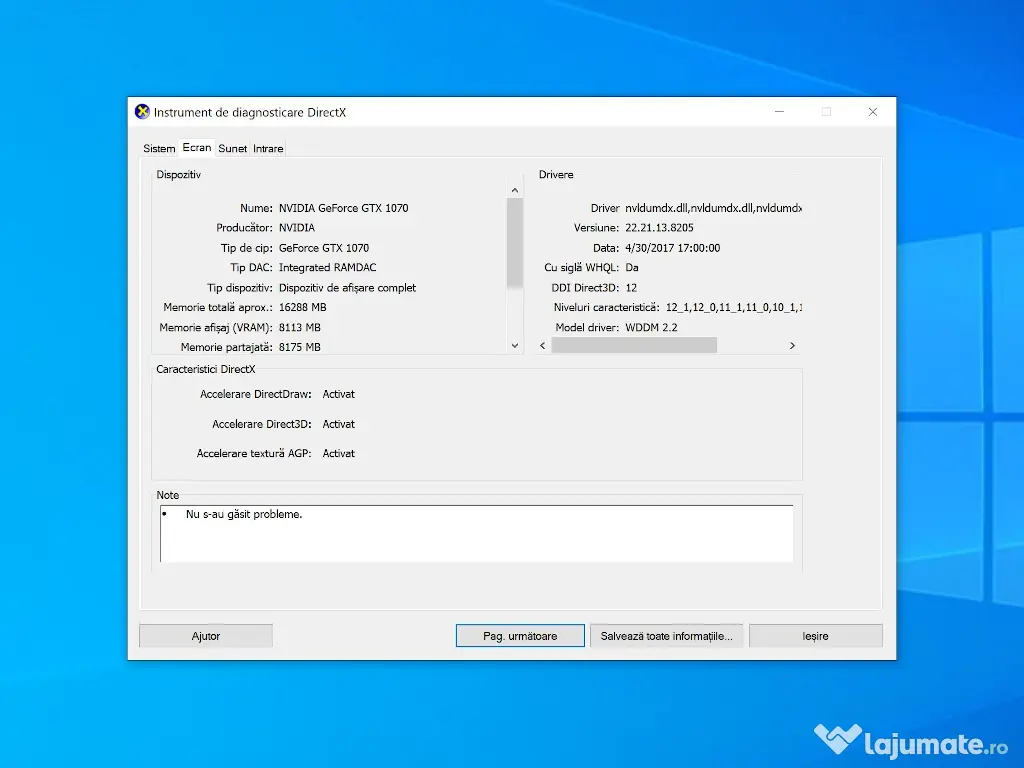This screenshot has height=768, width=1024.
Task: Click the Dispozitiv scroll up arrow
Action: (515, 190)
